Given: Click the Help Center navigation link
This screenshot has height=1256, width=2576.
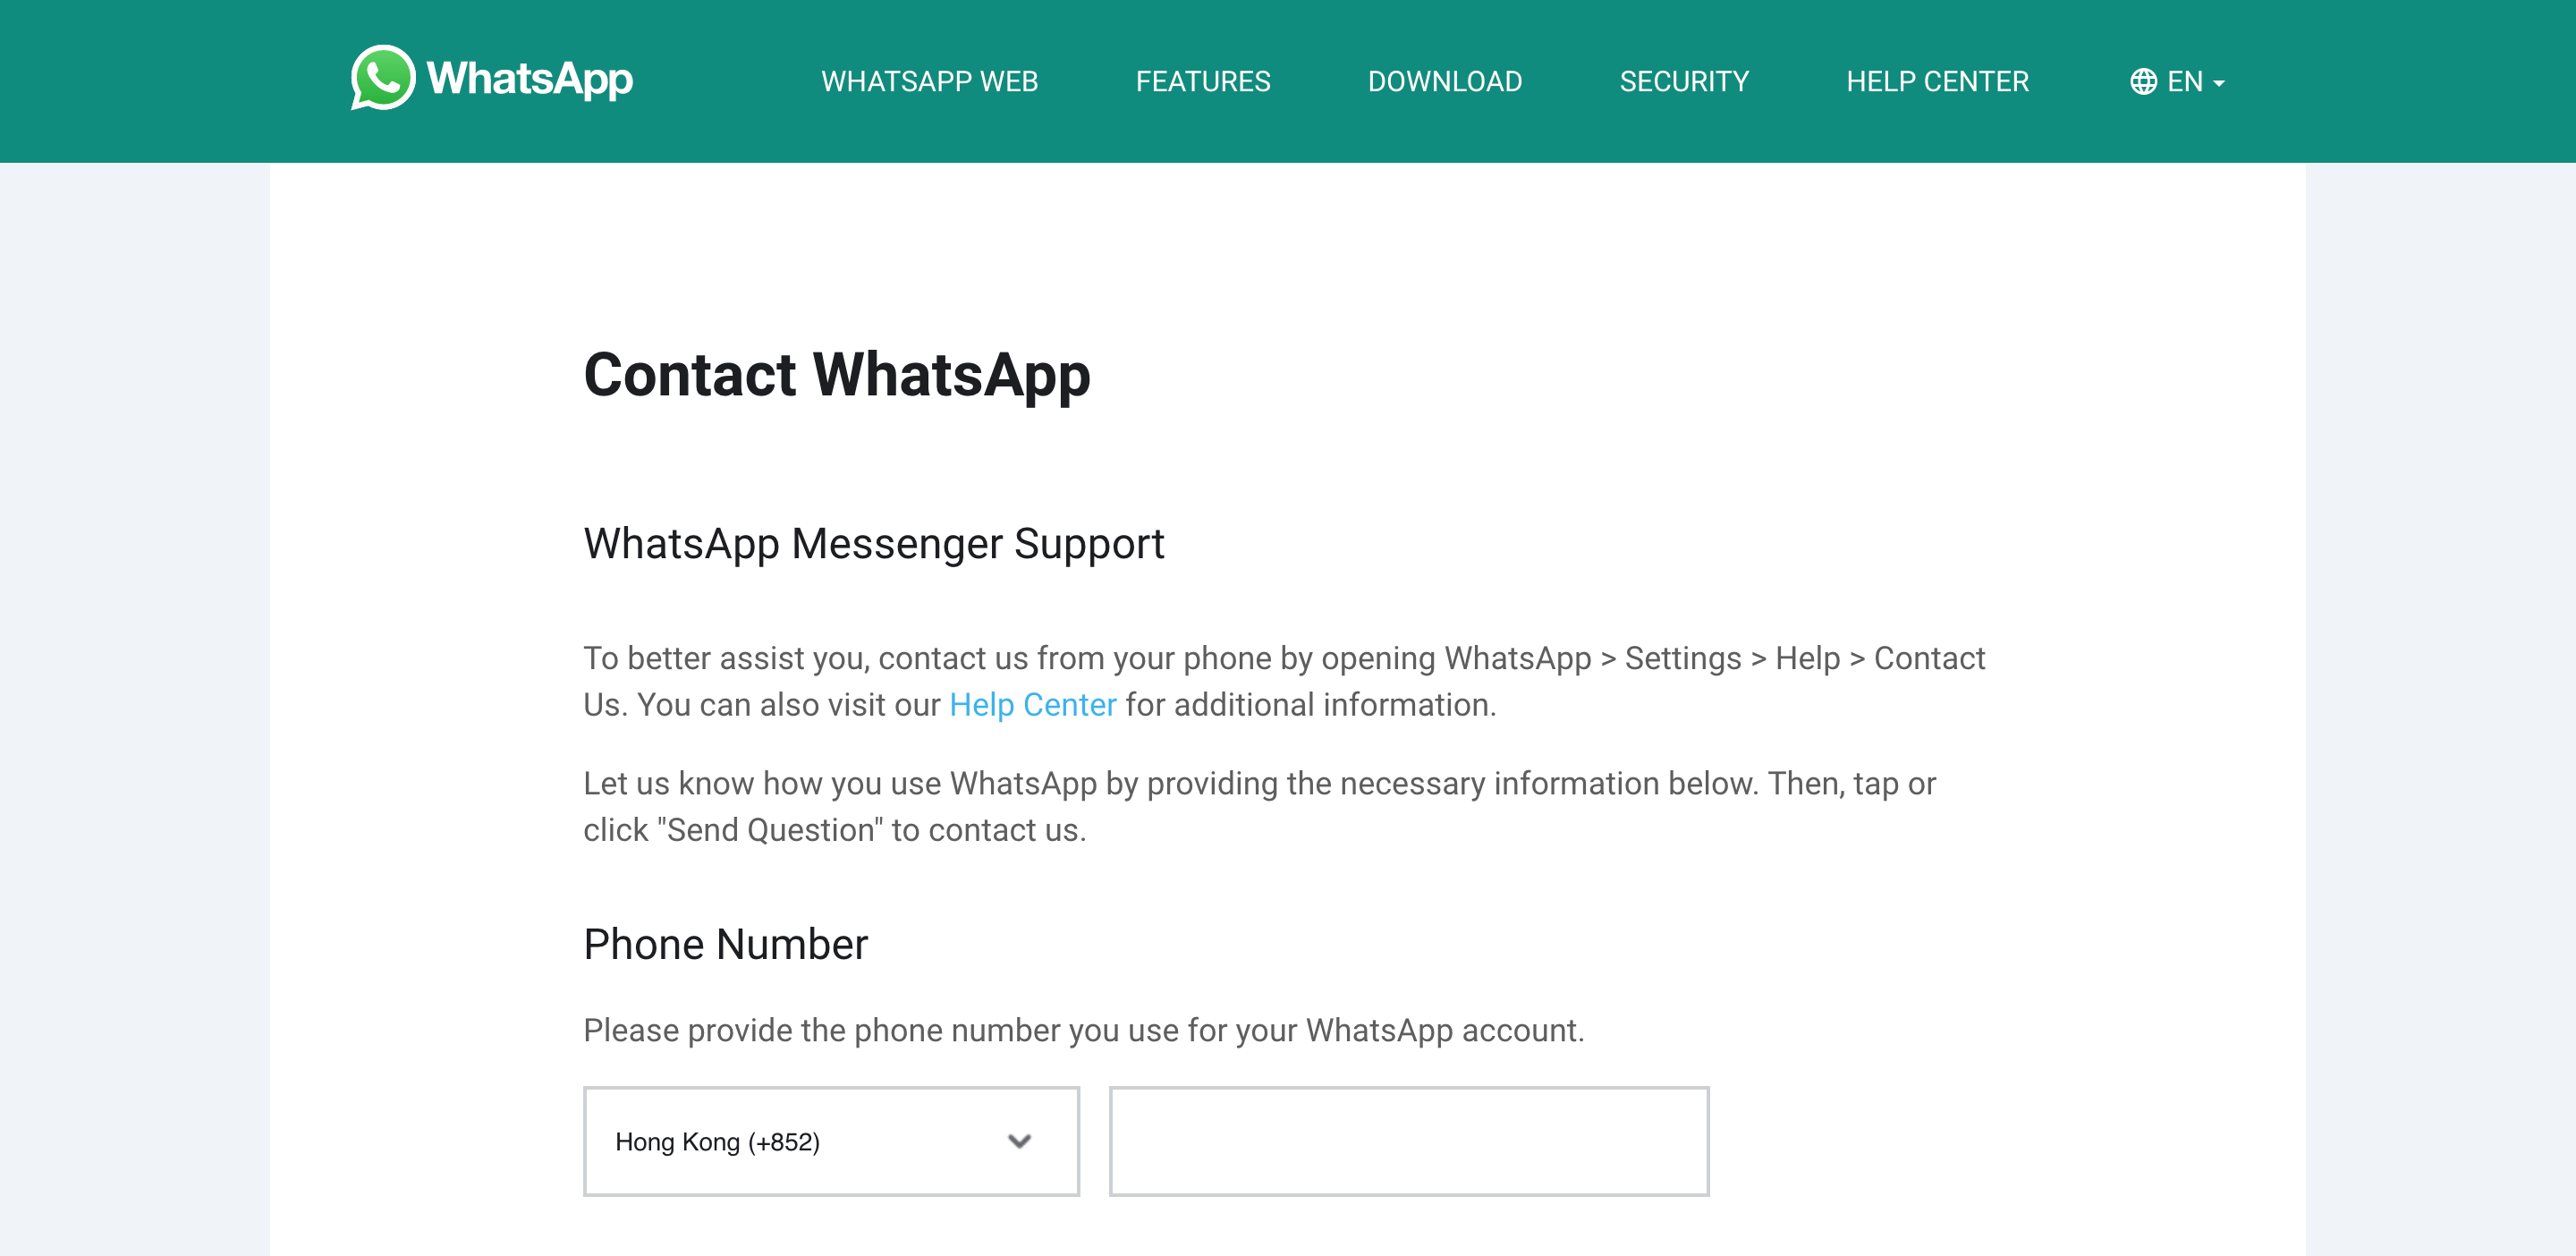Looking at the screenshot, I should tap(1937, 81).
